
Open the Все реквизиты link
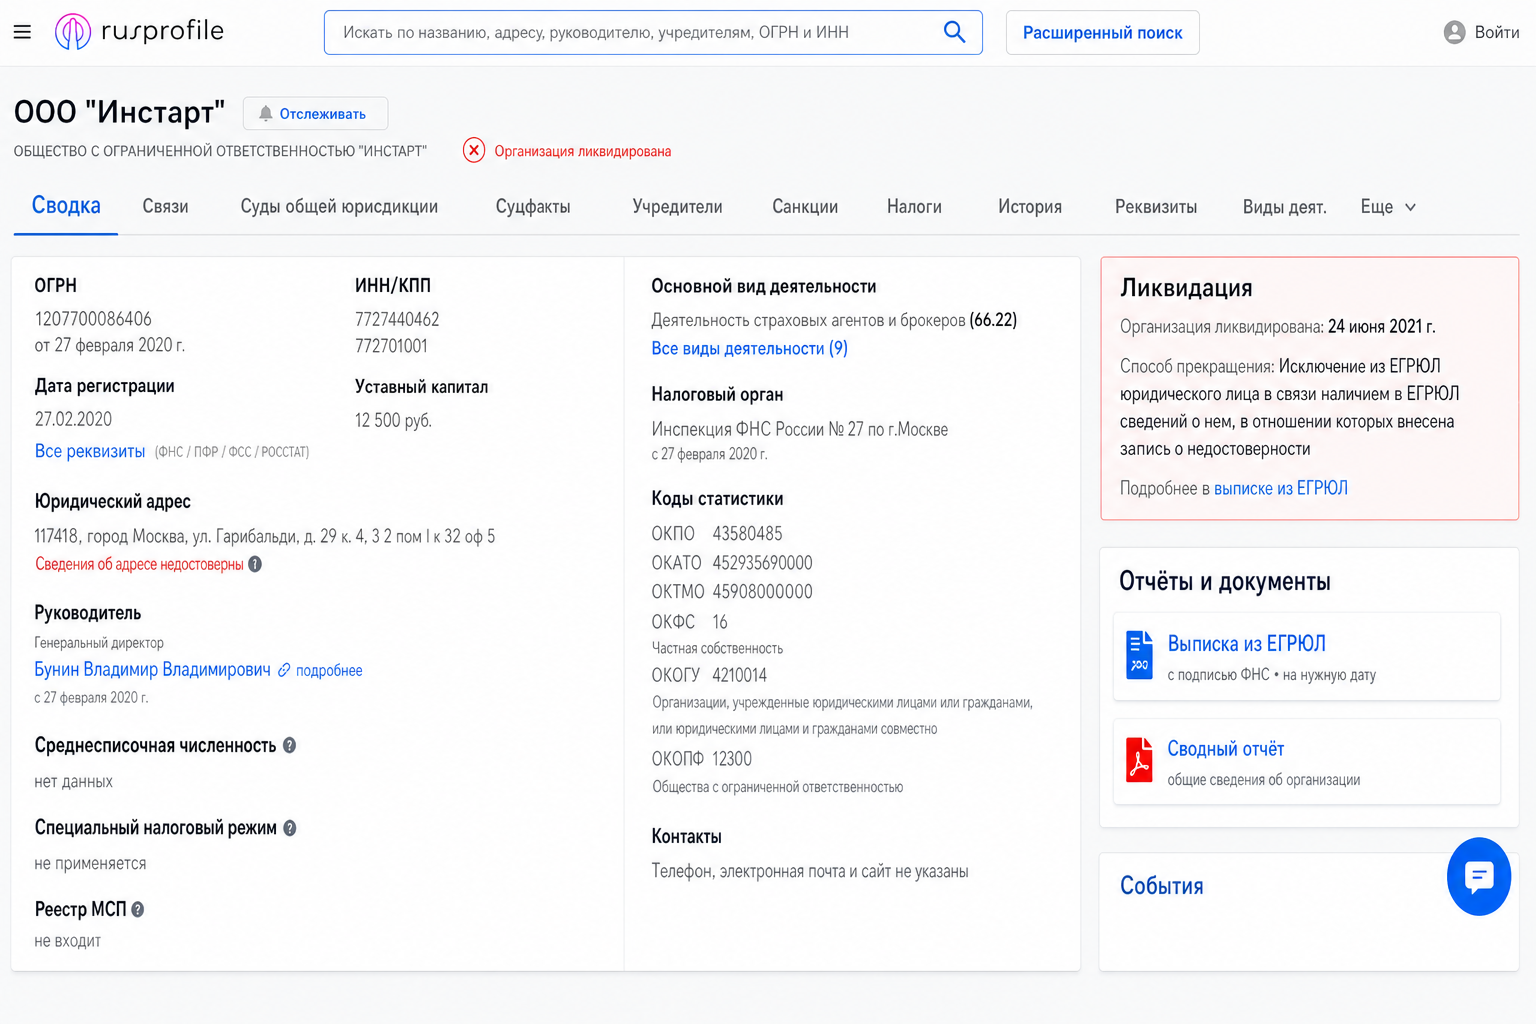(x=90, y=451)
